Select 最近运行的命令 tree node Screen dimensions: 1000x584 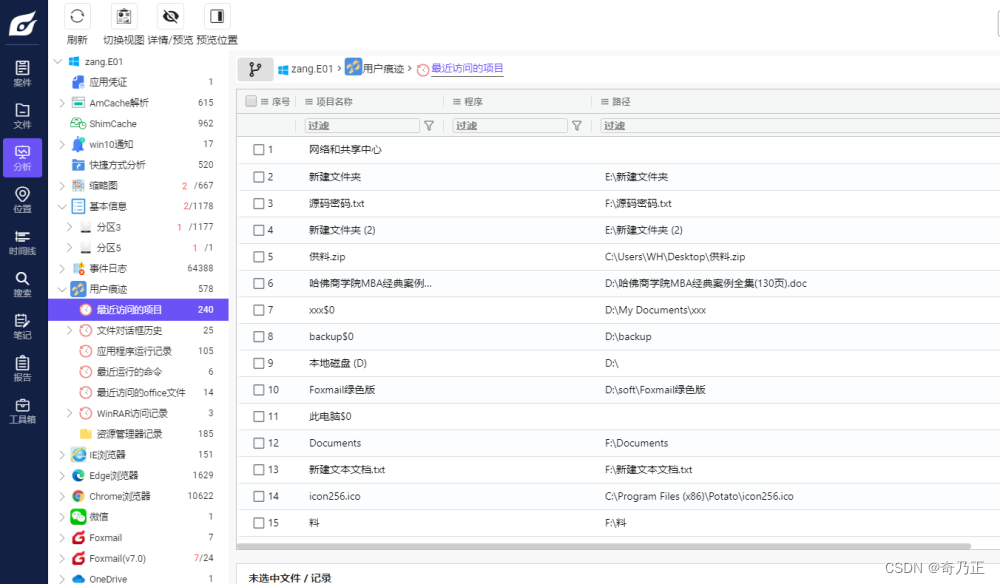click(129, 372)
